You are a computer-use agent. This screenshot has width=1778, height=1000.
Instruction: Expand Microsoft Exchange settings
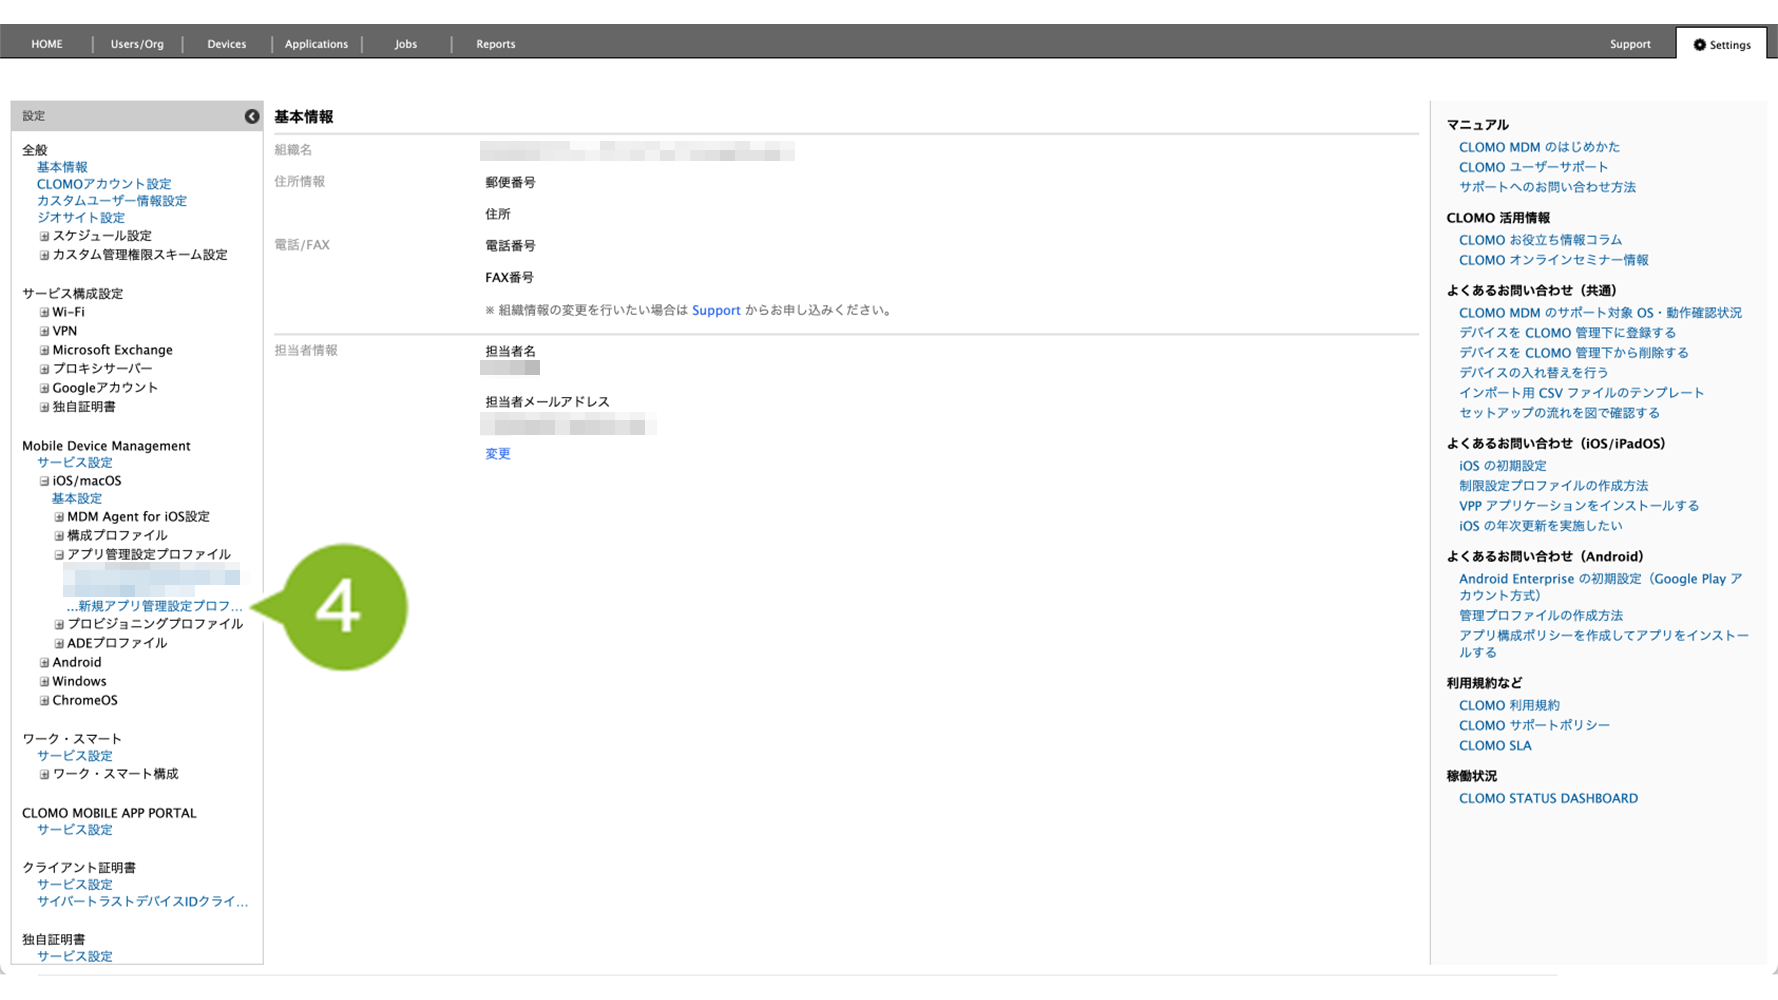click(44, 351)
